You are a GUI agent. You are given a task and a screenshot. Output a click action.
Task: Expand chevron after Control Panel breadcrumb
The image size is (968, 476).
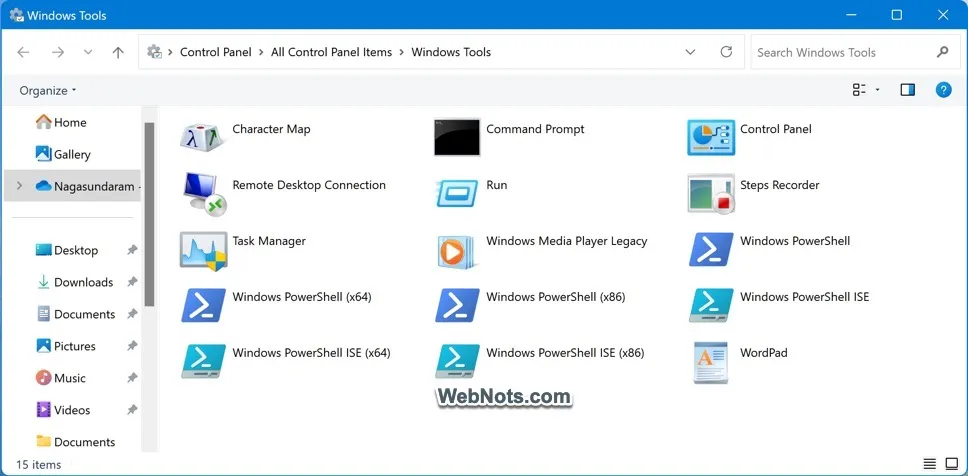pos(261,52)
